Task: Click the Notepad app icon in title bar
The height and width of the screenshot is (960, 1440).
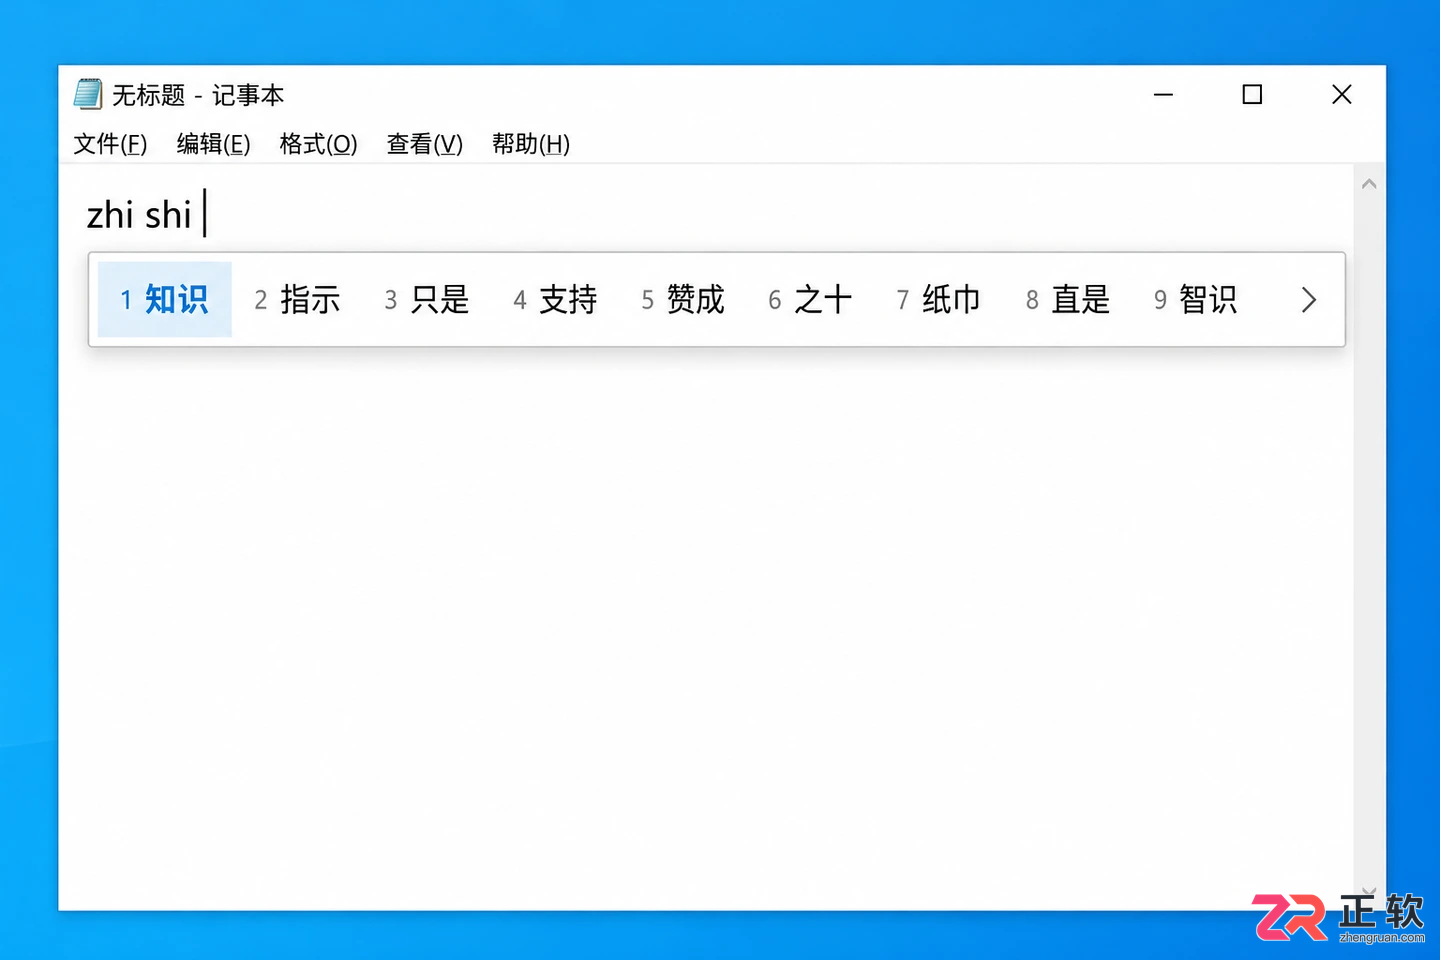Action: pos(88,94)
